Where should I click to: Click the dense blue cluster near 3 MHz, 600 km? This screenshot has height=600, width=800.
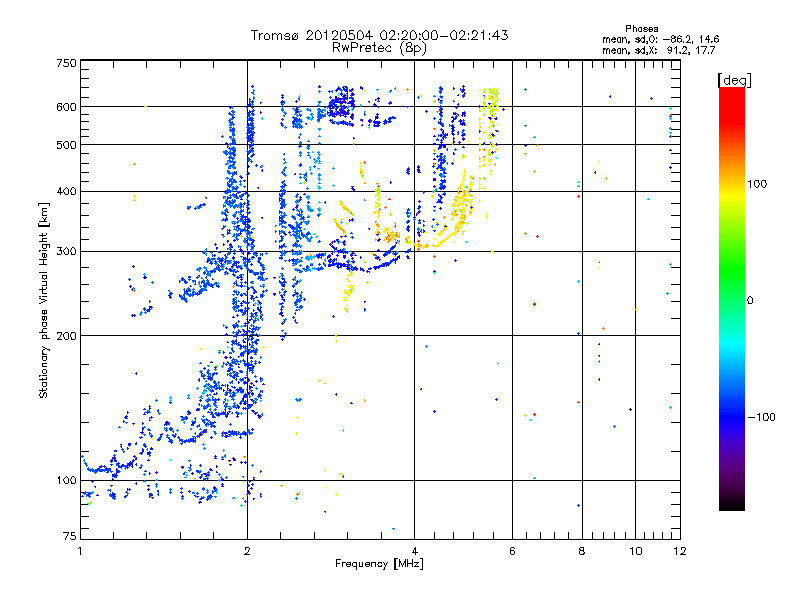coord(341,106)
